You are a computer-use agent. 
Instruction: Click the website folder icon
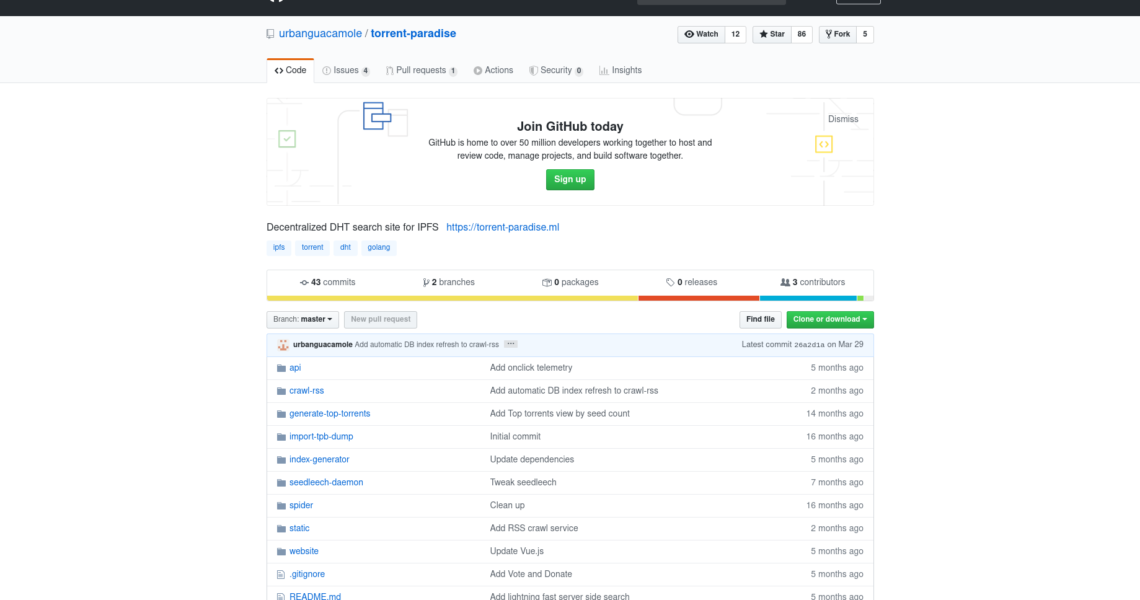pos(281,552)
